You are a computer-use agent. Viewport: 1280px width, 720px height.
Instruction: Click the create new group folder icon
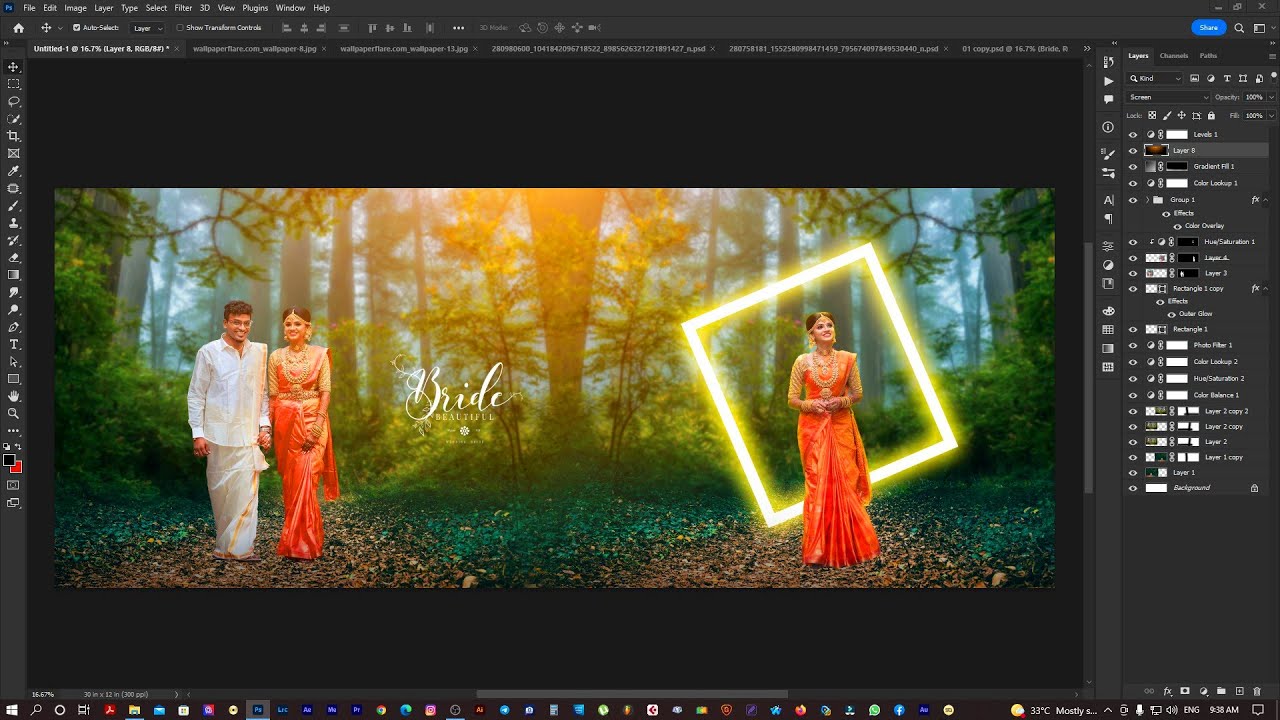point(1221,691)
